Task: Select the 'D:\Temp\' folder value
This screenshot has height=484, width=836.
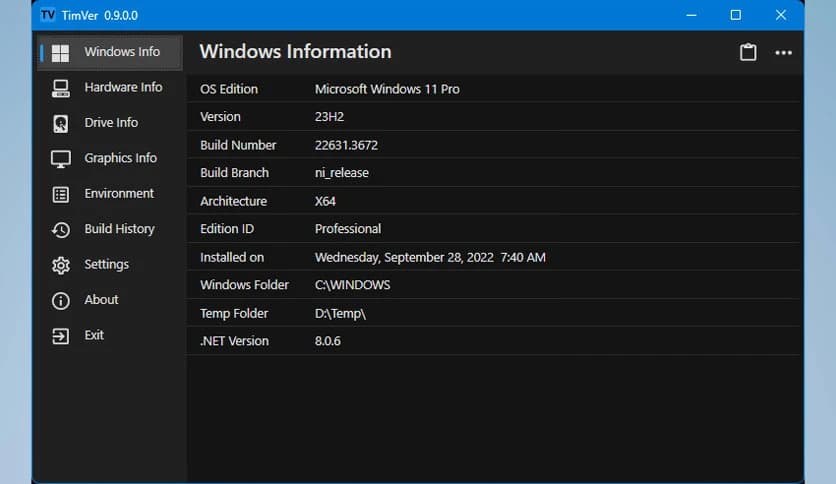Action: tap(340, 313)
